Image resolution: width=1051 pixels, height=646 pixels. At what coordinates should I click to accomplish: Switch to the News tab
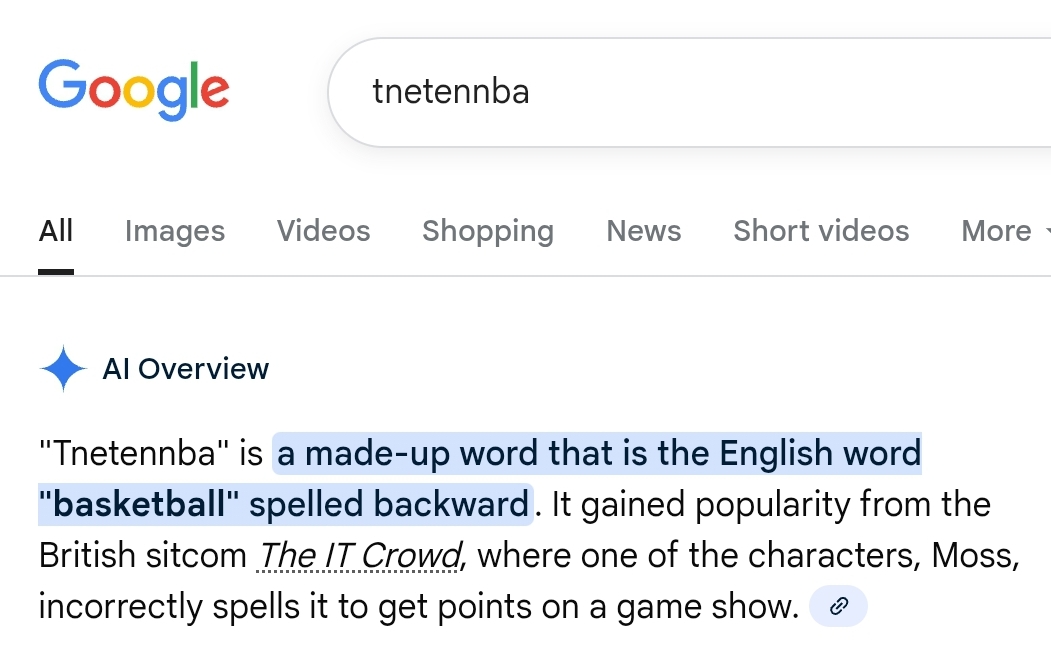coord(643,231)
